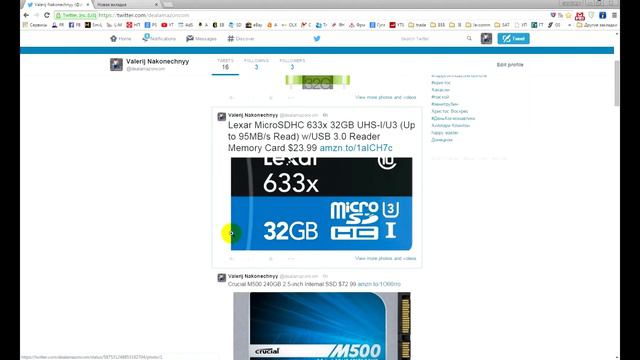Close the Новая вкладка tab
Viewport: 640px width, 360px height.
point(156,4)
